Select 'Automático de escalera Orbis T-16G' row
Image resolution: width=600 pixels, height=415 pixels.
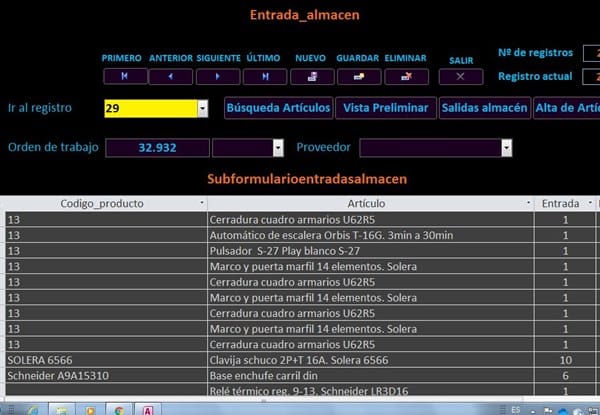tap(300, 235)
